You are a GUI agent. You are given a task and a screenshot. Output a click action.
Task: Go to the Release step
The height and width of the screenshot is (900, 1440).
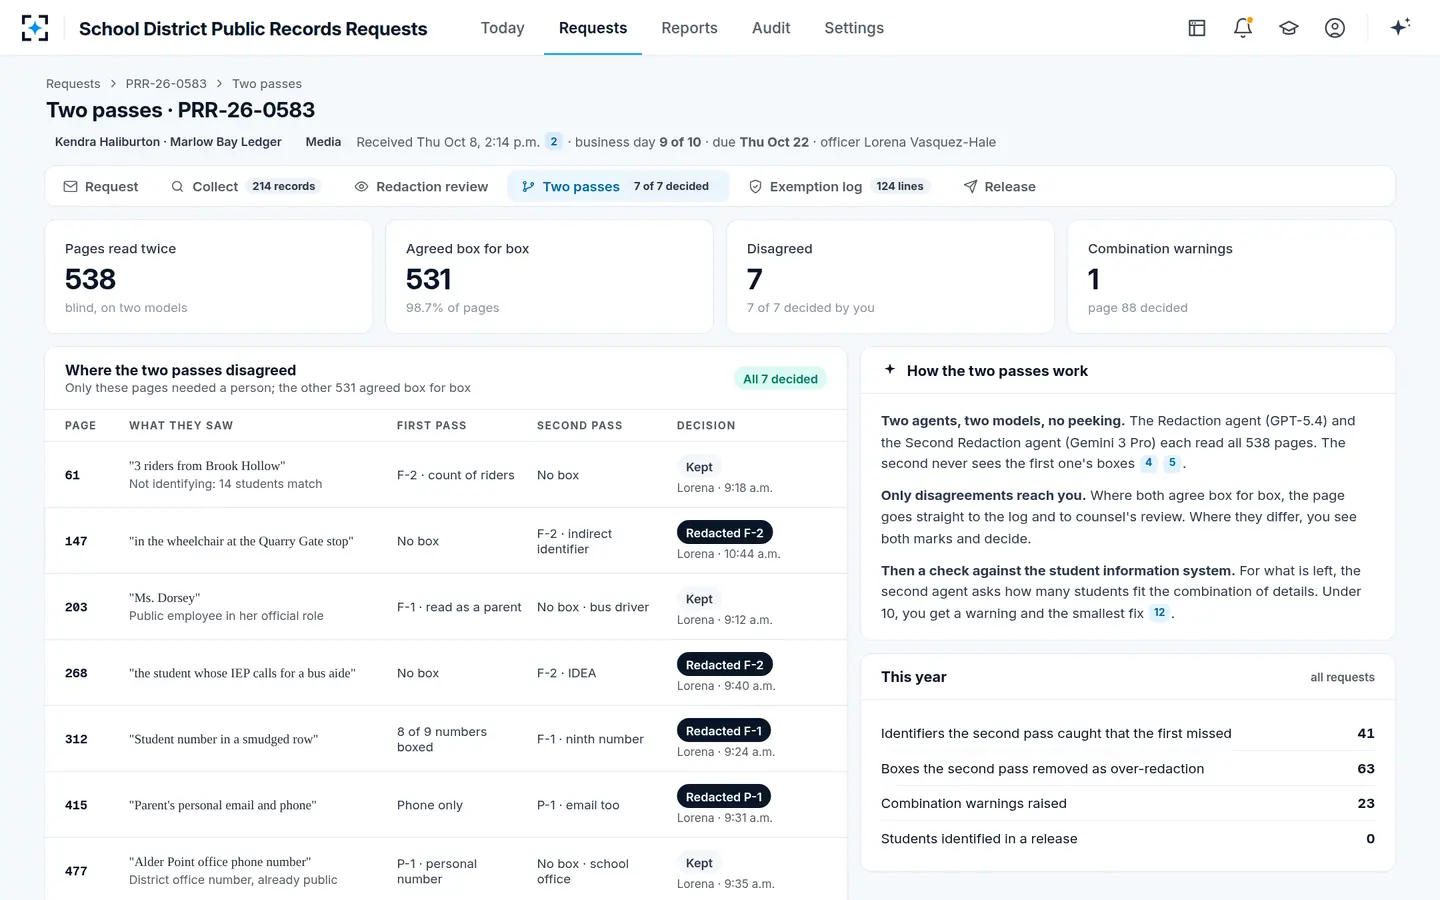pyautogui.click(x=1000, y=187)
